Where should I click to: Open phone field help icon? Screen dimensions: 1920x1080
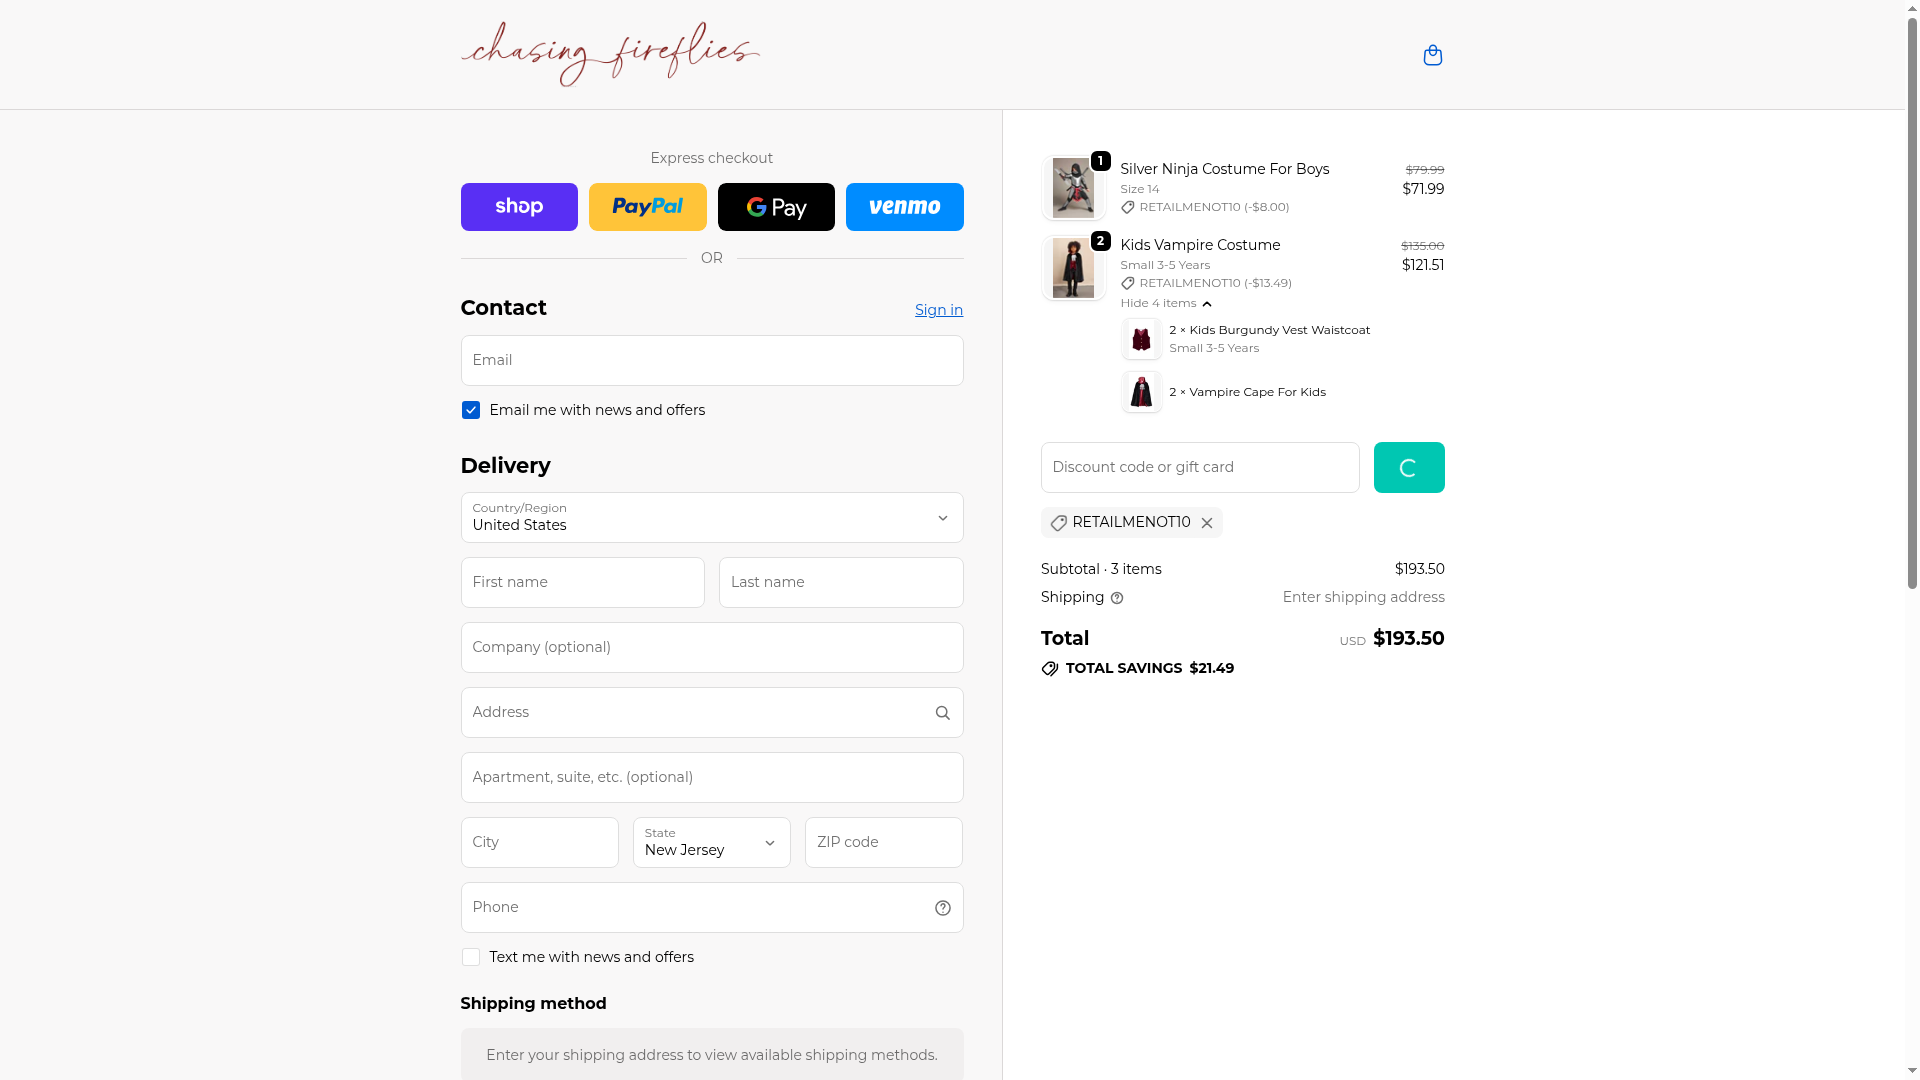pyautogui.click(x=943, y=908)
